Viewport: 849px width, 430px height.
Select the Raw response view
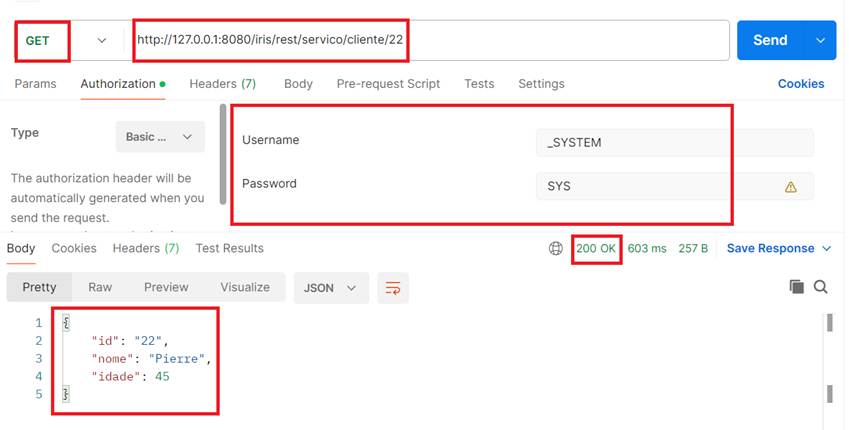(x=100, y=287)
